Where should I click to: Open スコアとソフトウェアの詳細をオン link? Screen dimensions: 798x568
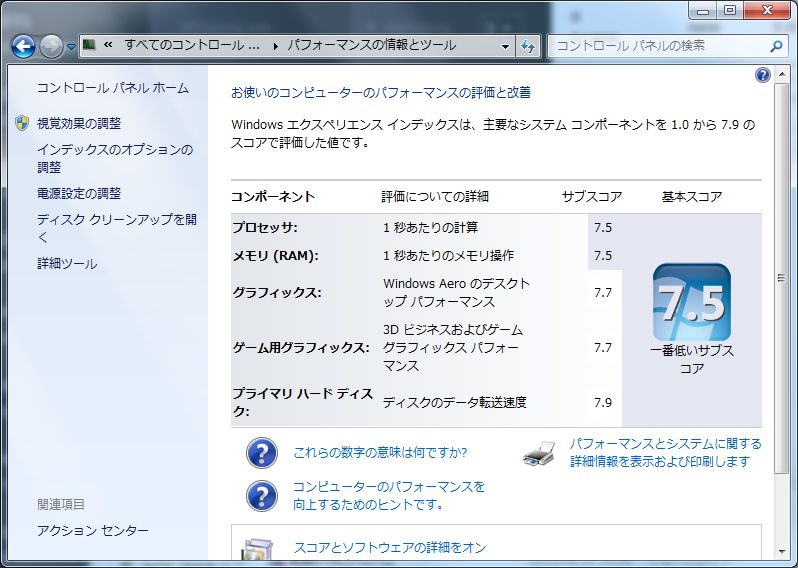click(390, 548)
